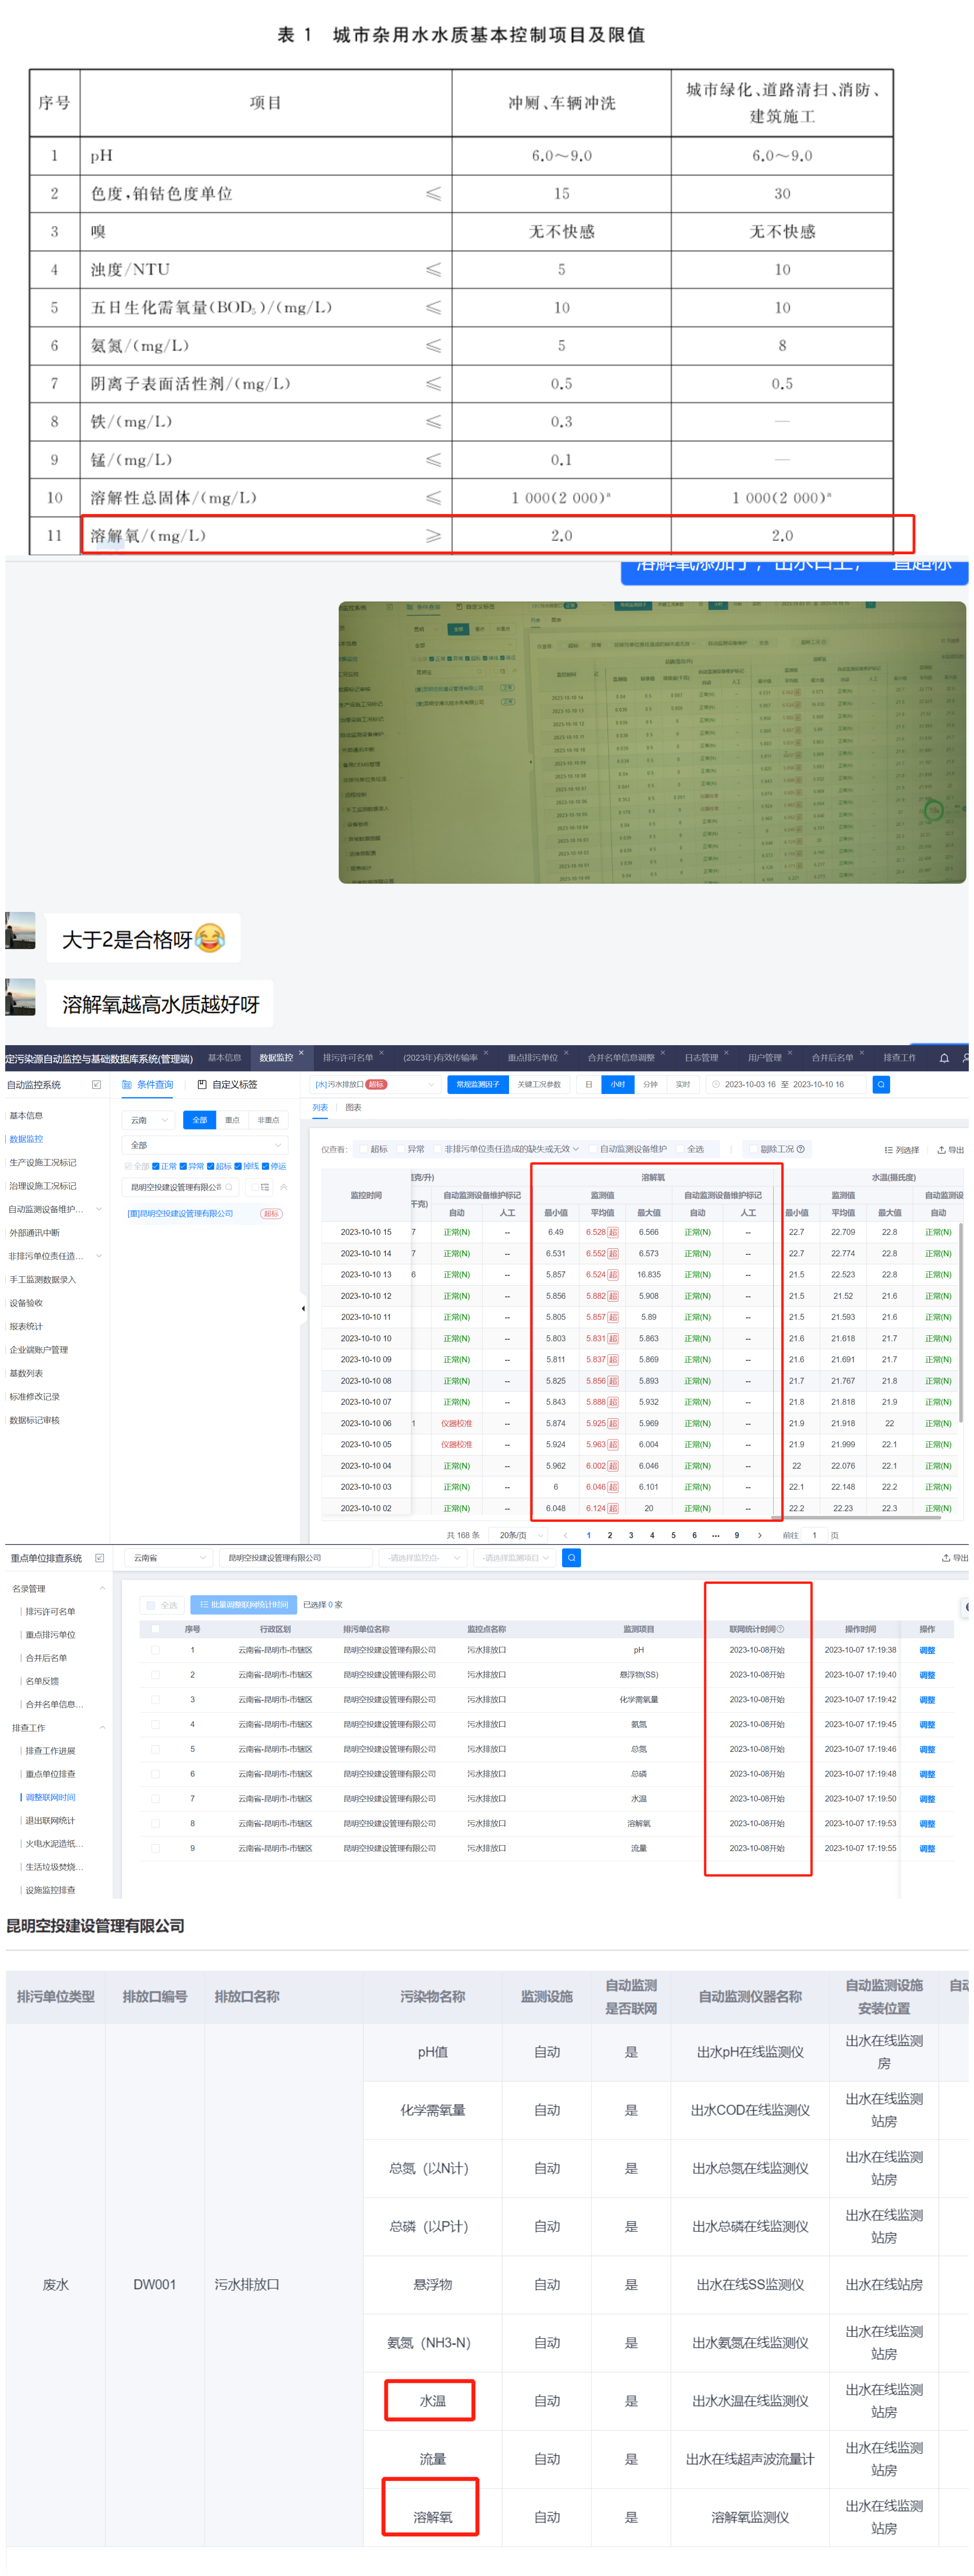Open the 请选择监控点 dropdown
This screenshot has height=2576, width=974.
[423, 1558]
